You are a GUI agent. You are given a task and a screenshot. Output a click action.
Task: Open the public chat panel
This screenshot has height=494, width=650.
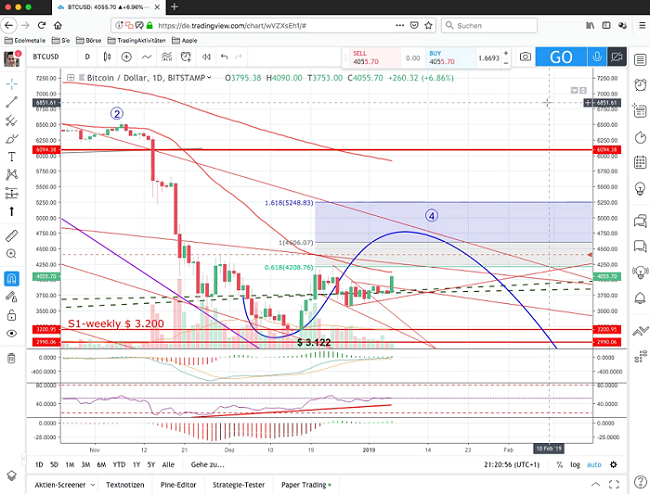[x=640, y=220]
